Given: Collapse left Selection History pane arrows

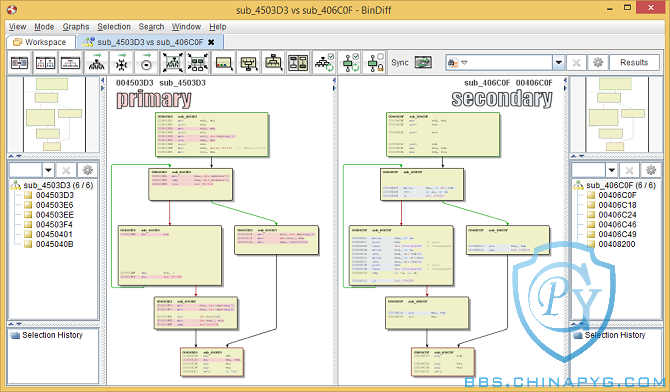Looking at the screenshot, I should pyautogui.click(x=12, y=324).
